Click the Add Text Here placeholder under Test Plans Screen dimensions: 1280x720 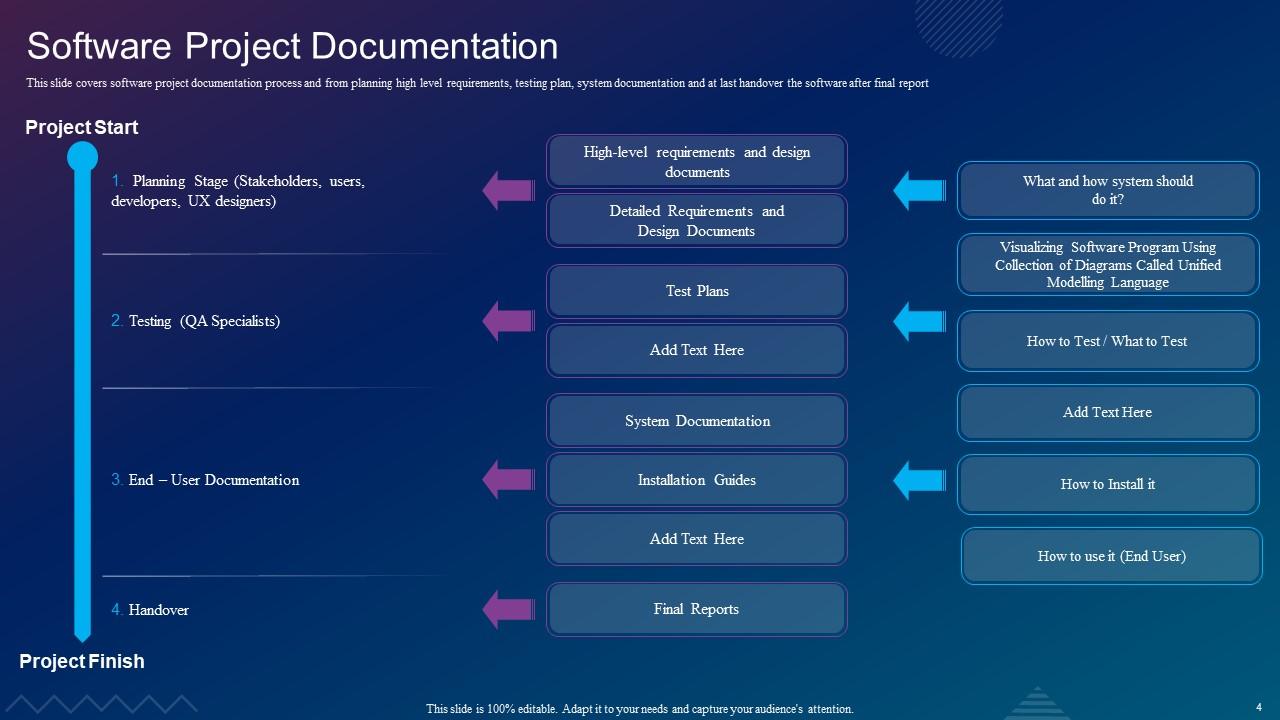click(x=696, y=350)
